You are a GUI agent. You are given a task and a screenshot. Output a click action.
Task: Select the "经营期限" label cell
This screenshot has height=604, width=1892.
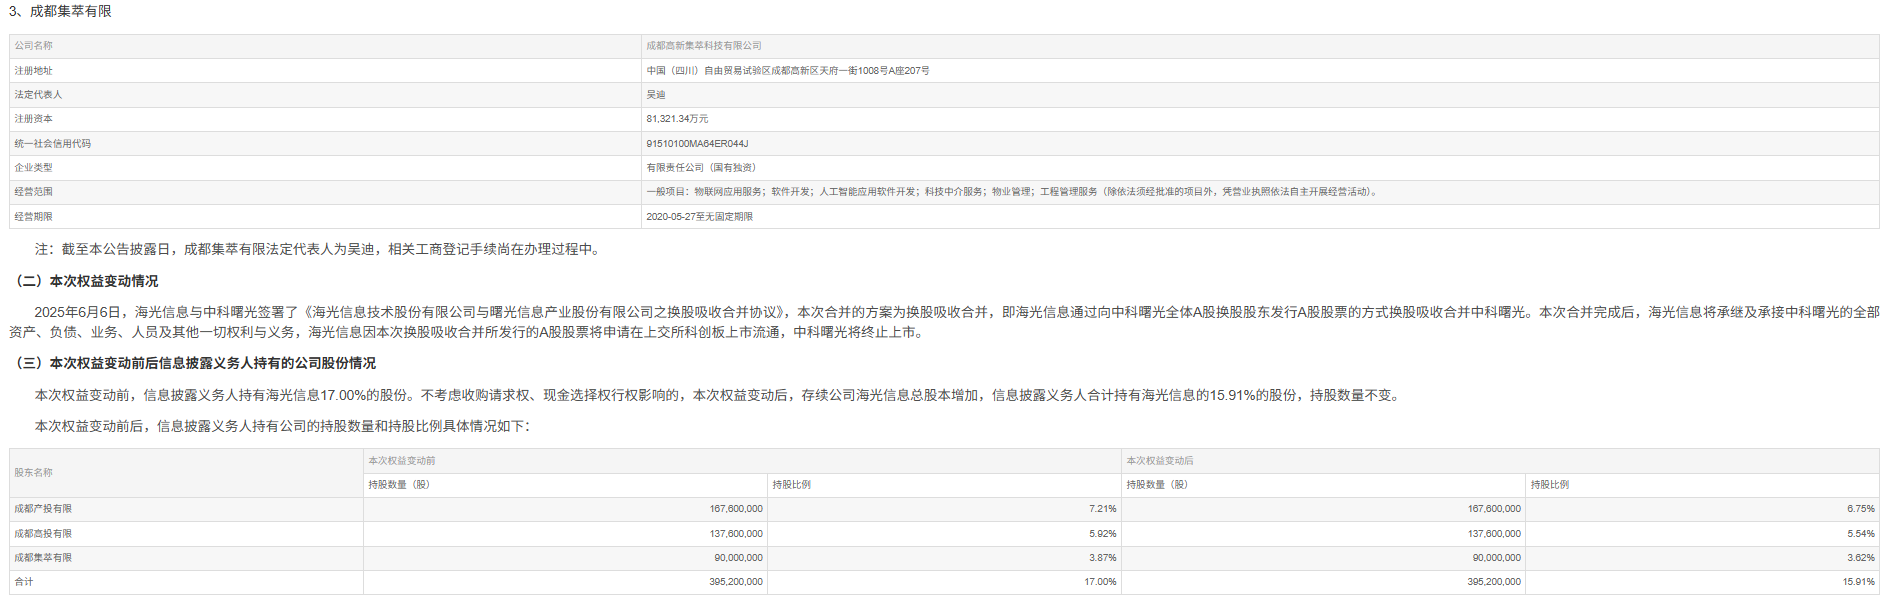[325, 217]
